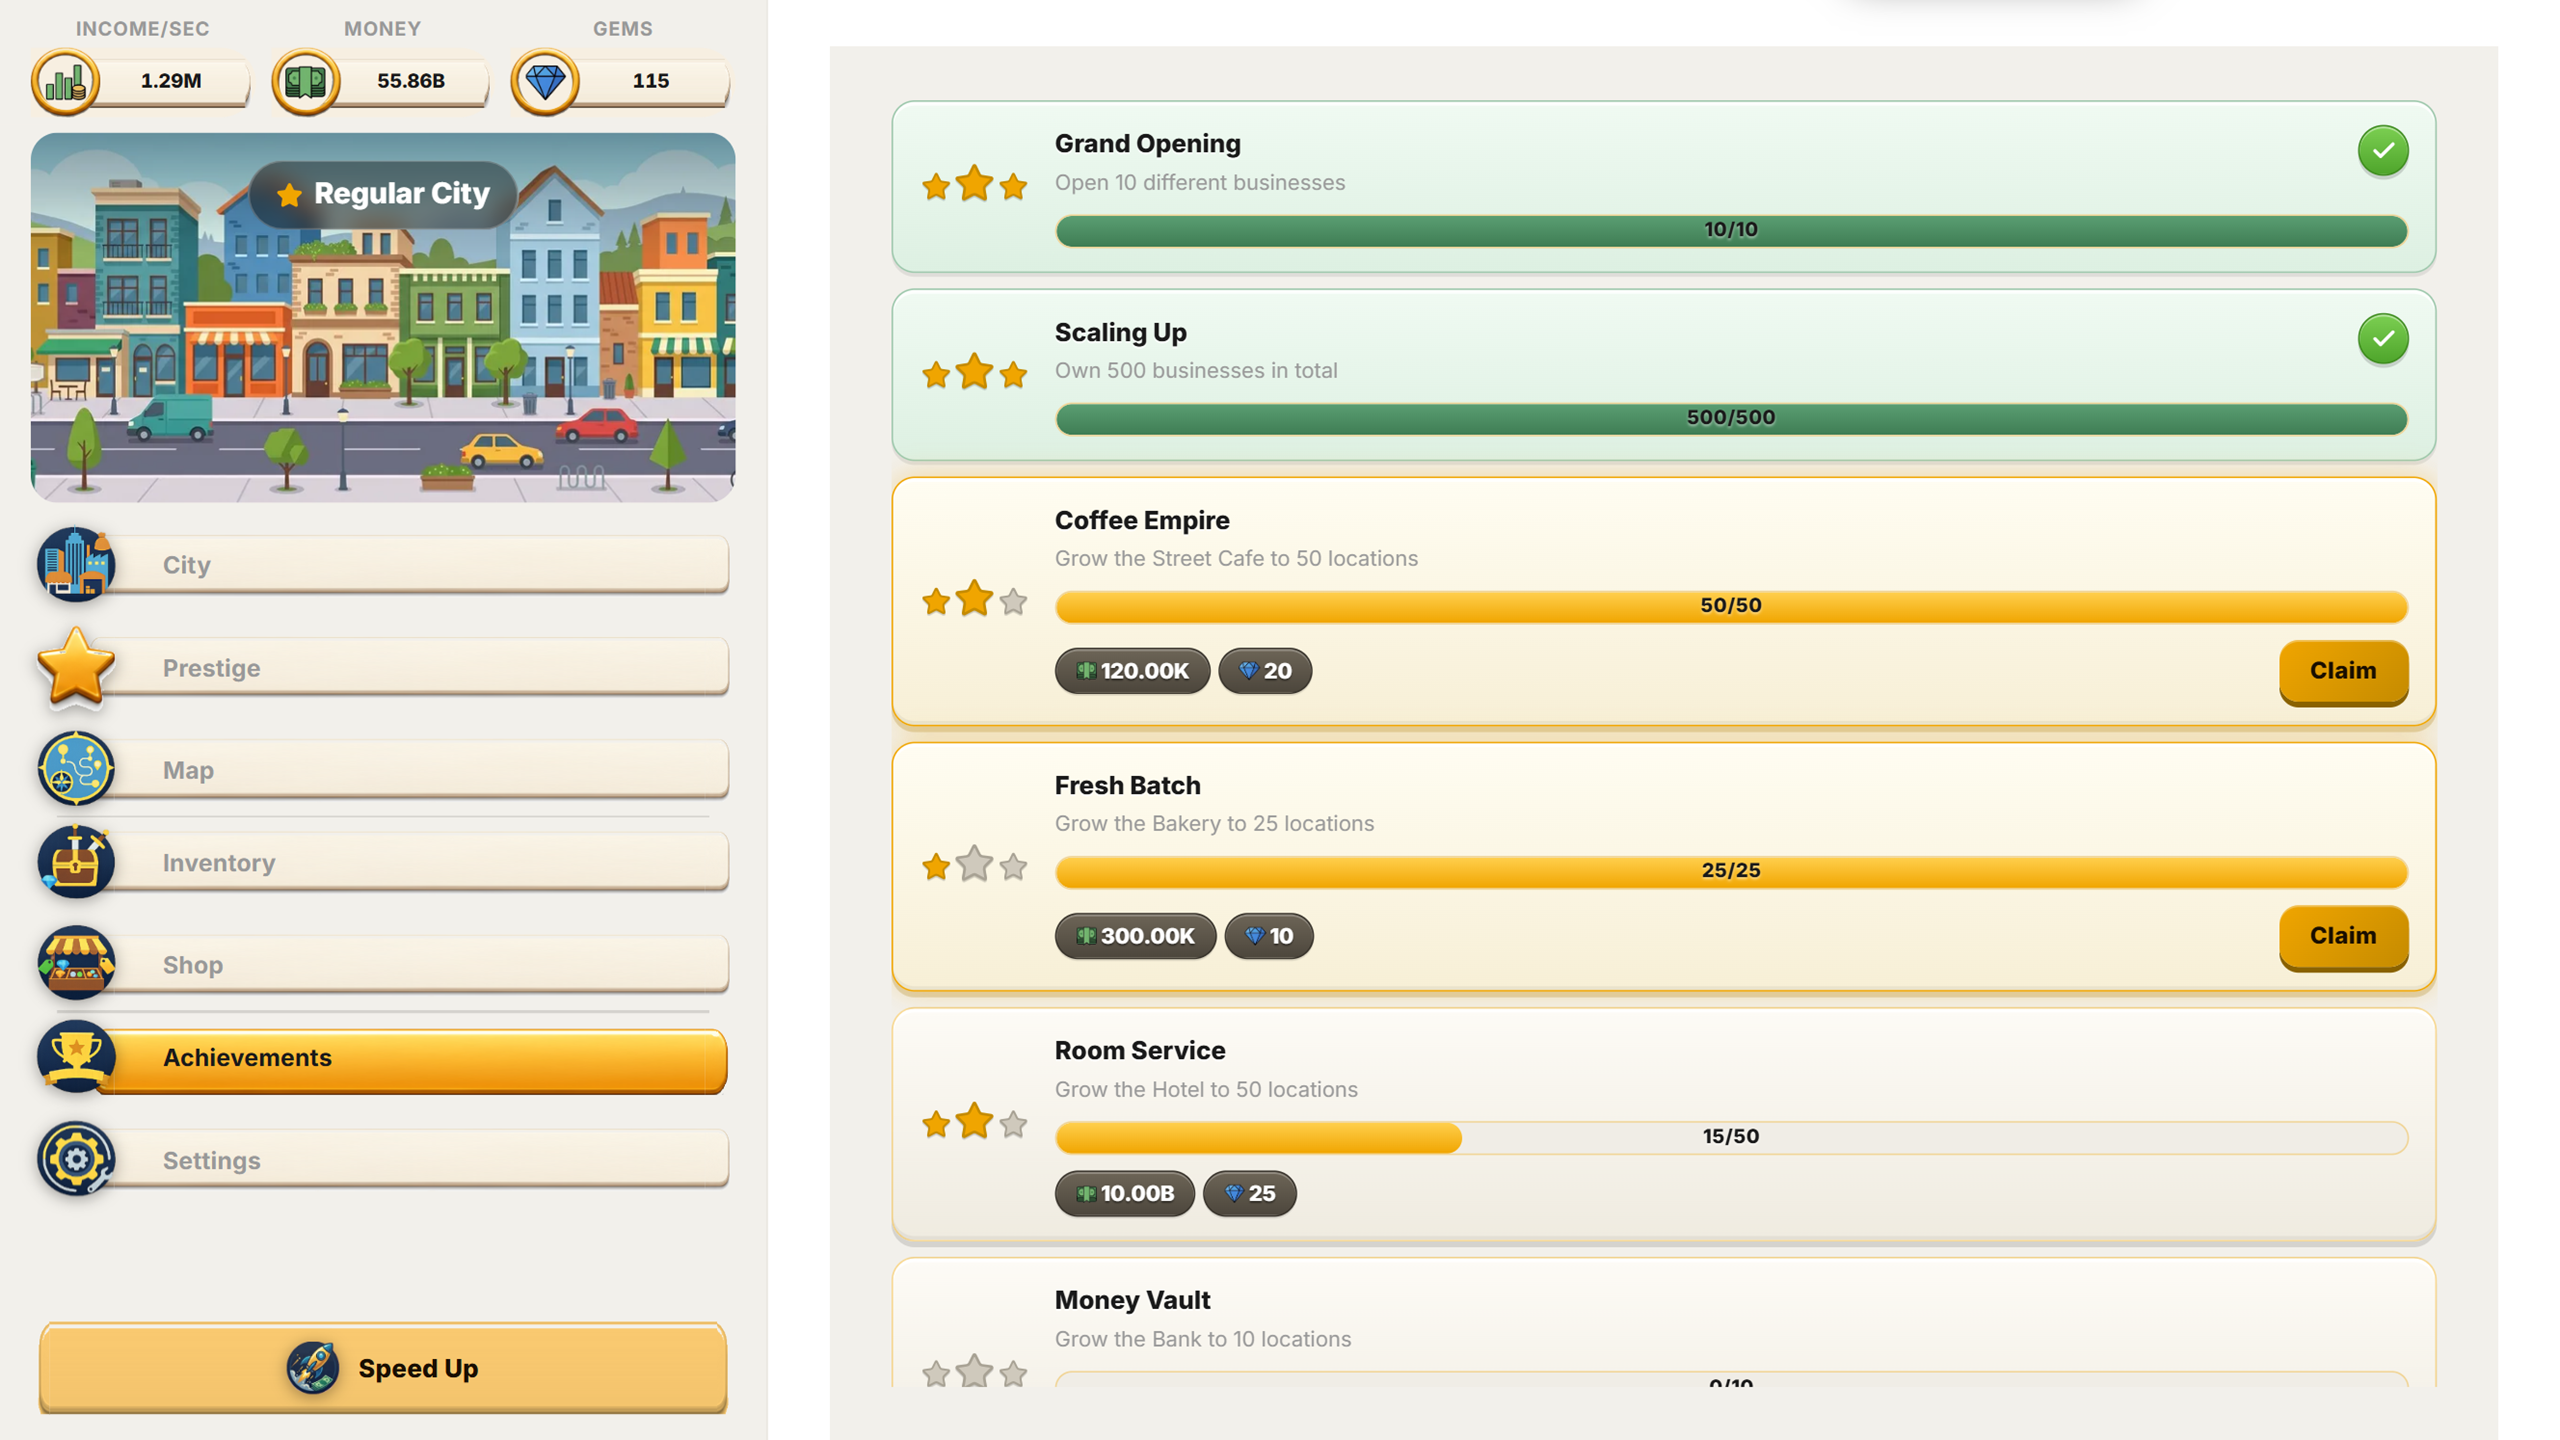The width and height of the screenshot is (2560, 1440).
Task: Click the 55.86B money value
Action: click(411, 81)
